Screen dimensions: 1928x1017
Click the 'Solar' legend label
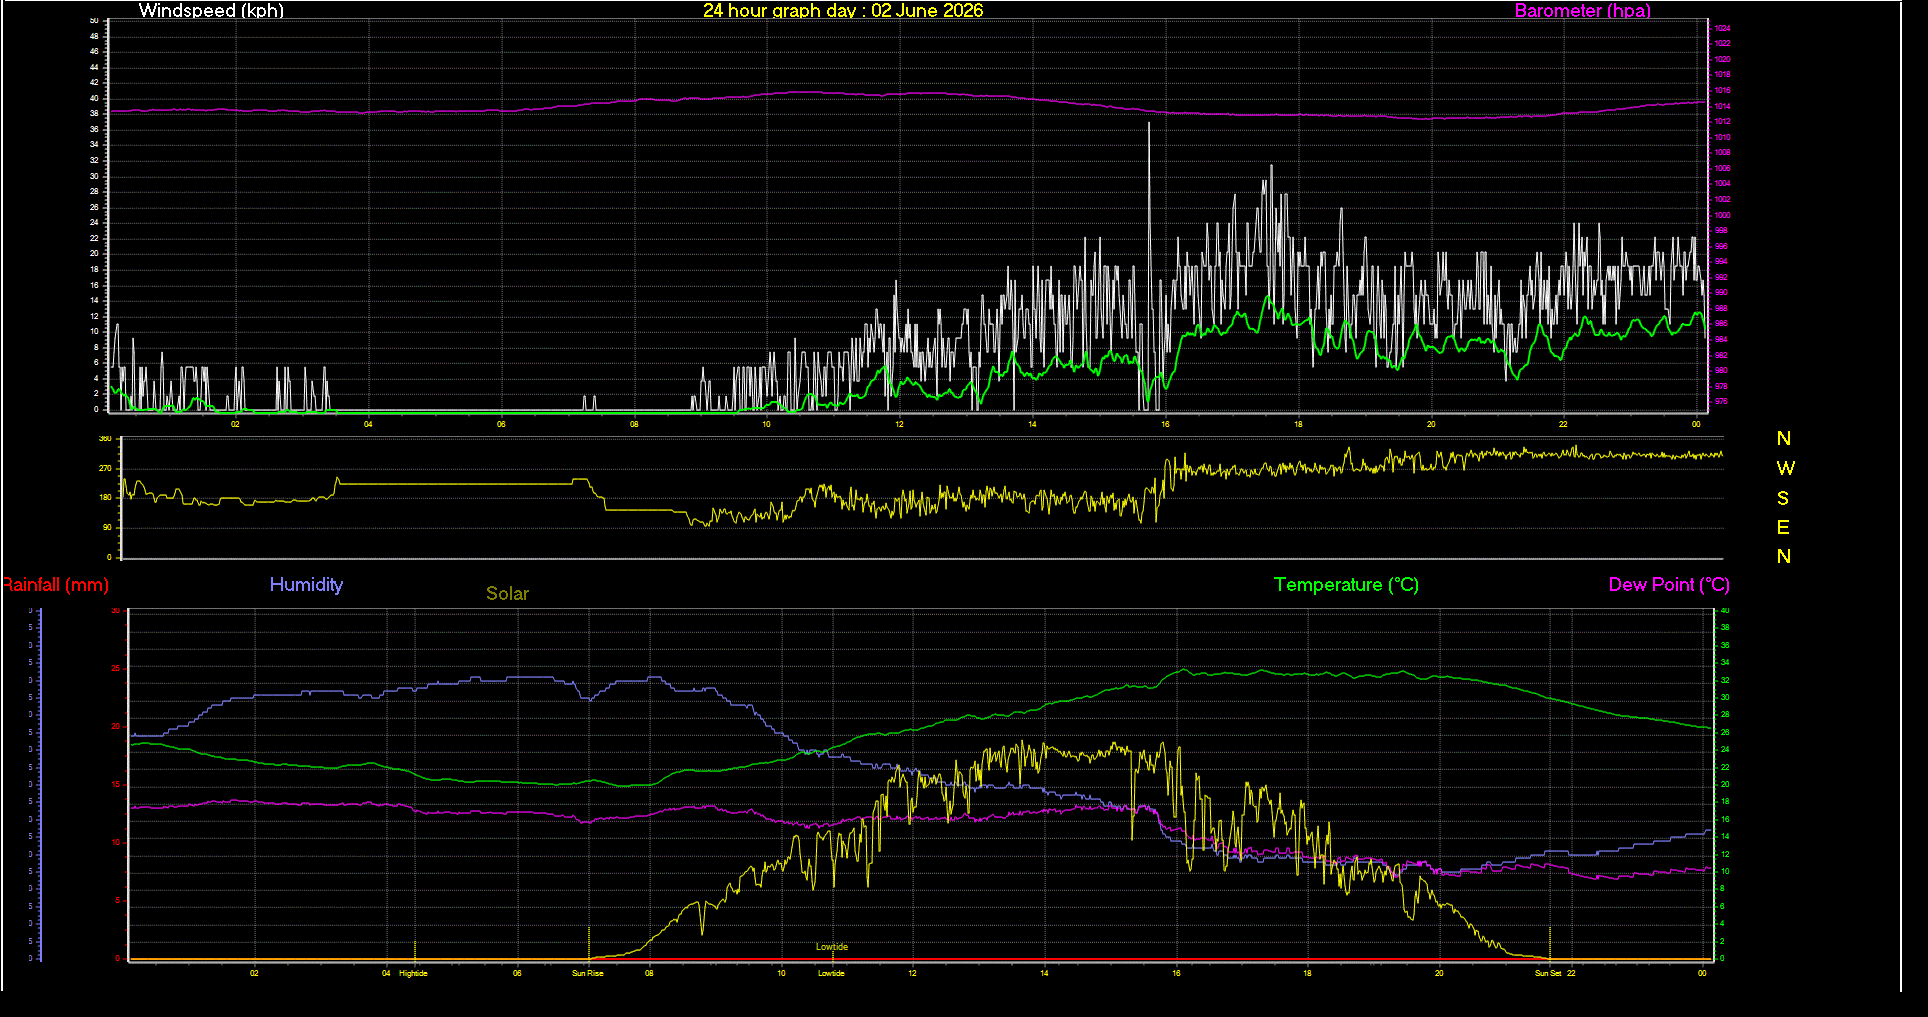coord(507,594)
